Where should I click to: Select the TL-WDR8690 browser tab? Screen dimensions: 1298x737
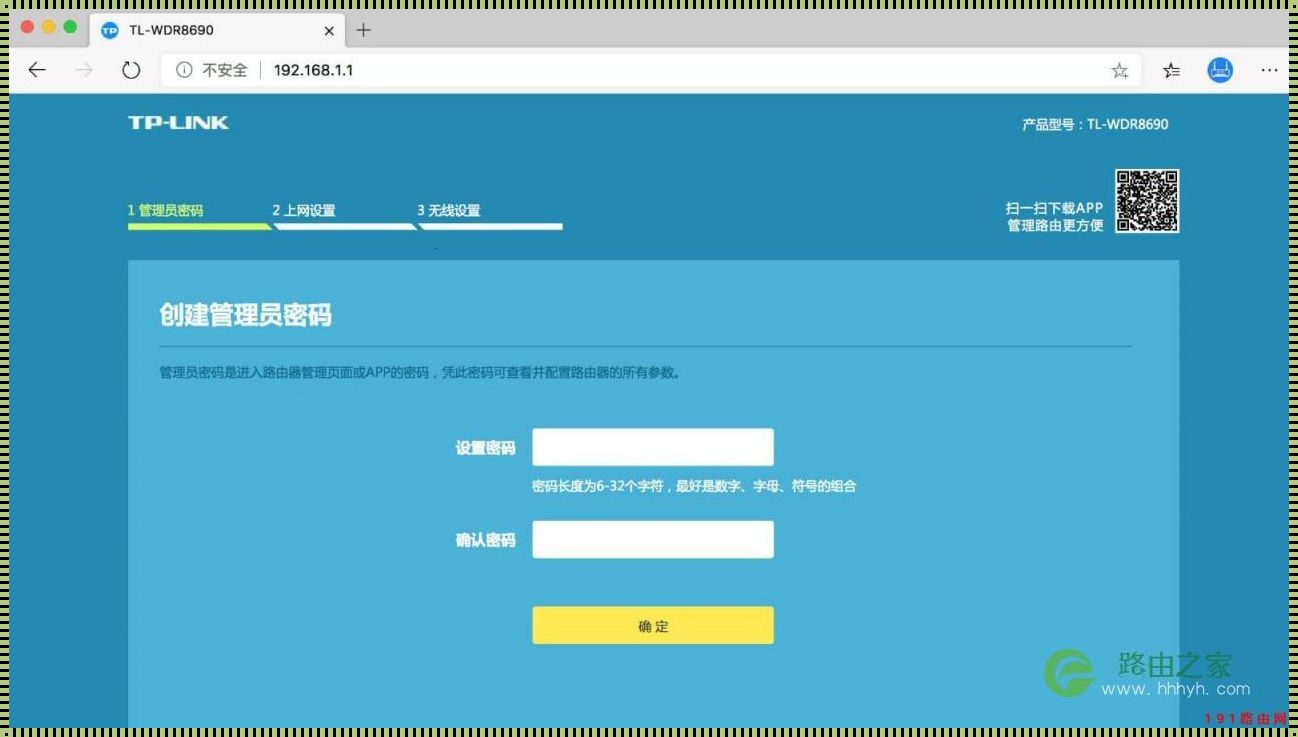click(215, 30)
